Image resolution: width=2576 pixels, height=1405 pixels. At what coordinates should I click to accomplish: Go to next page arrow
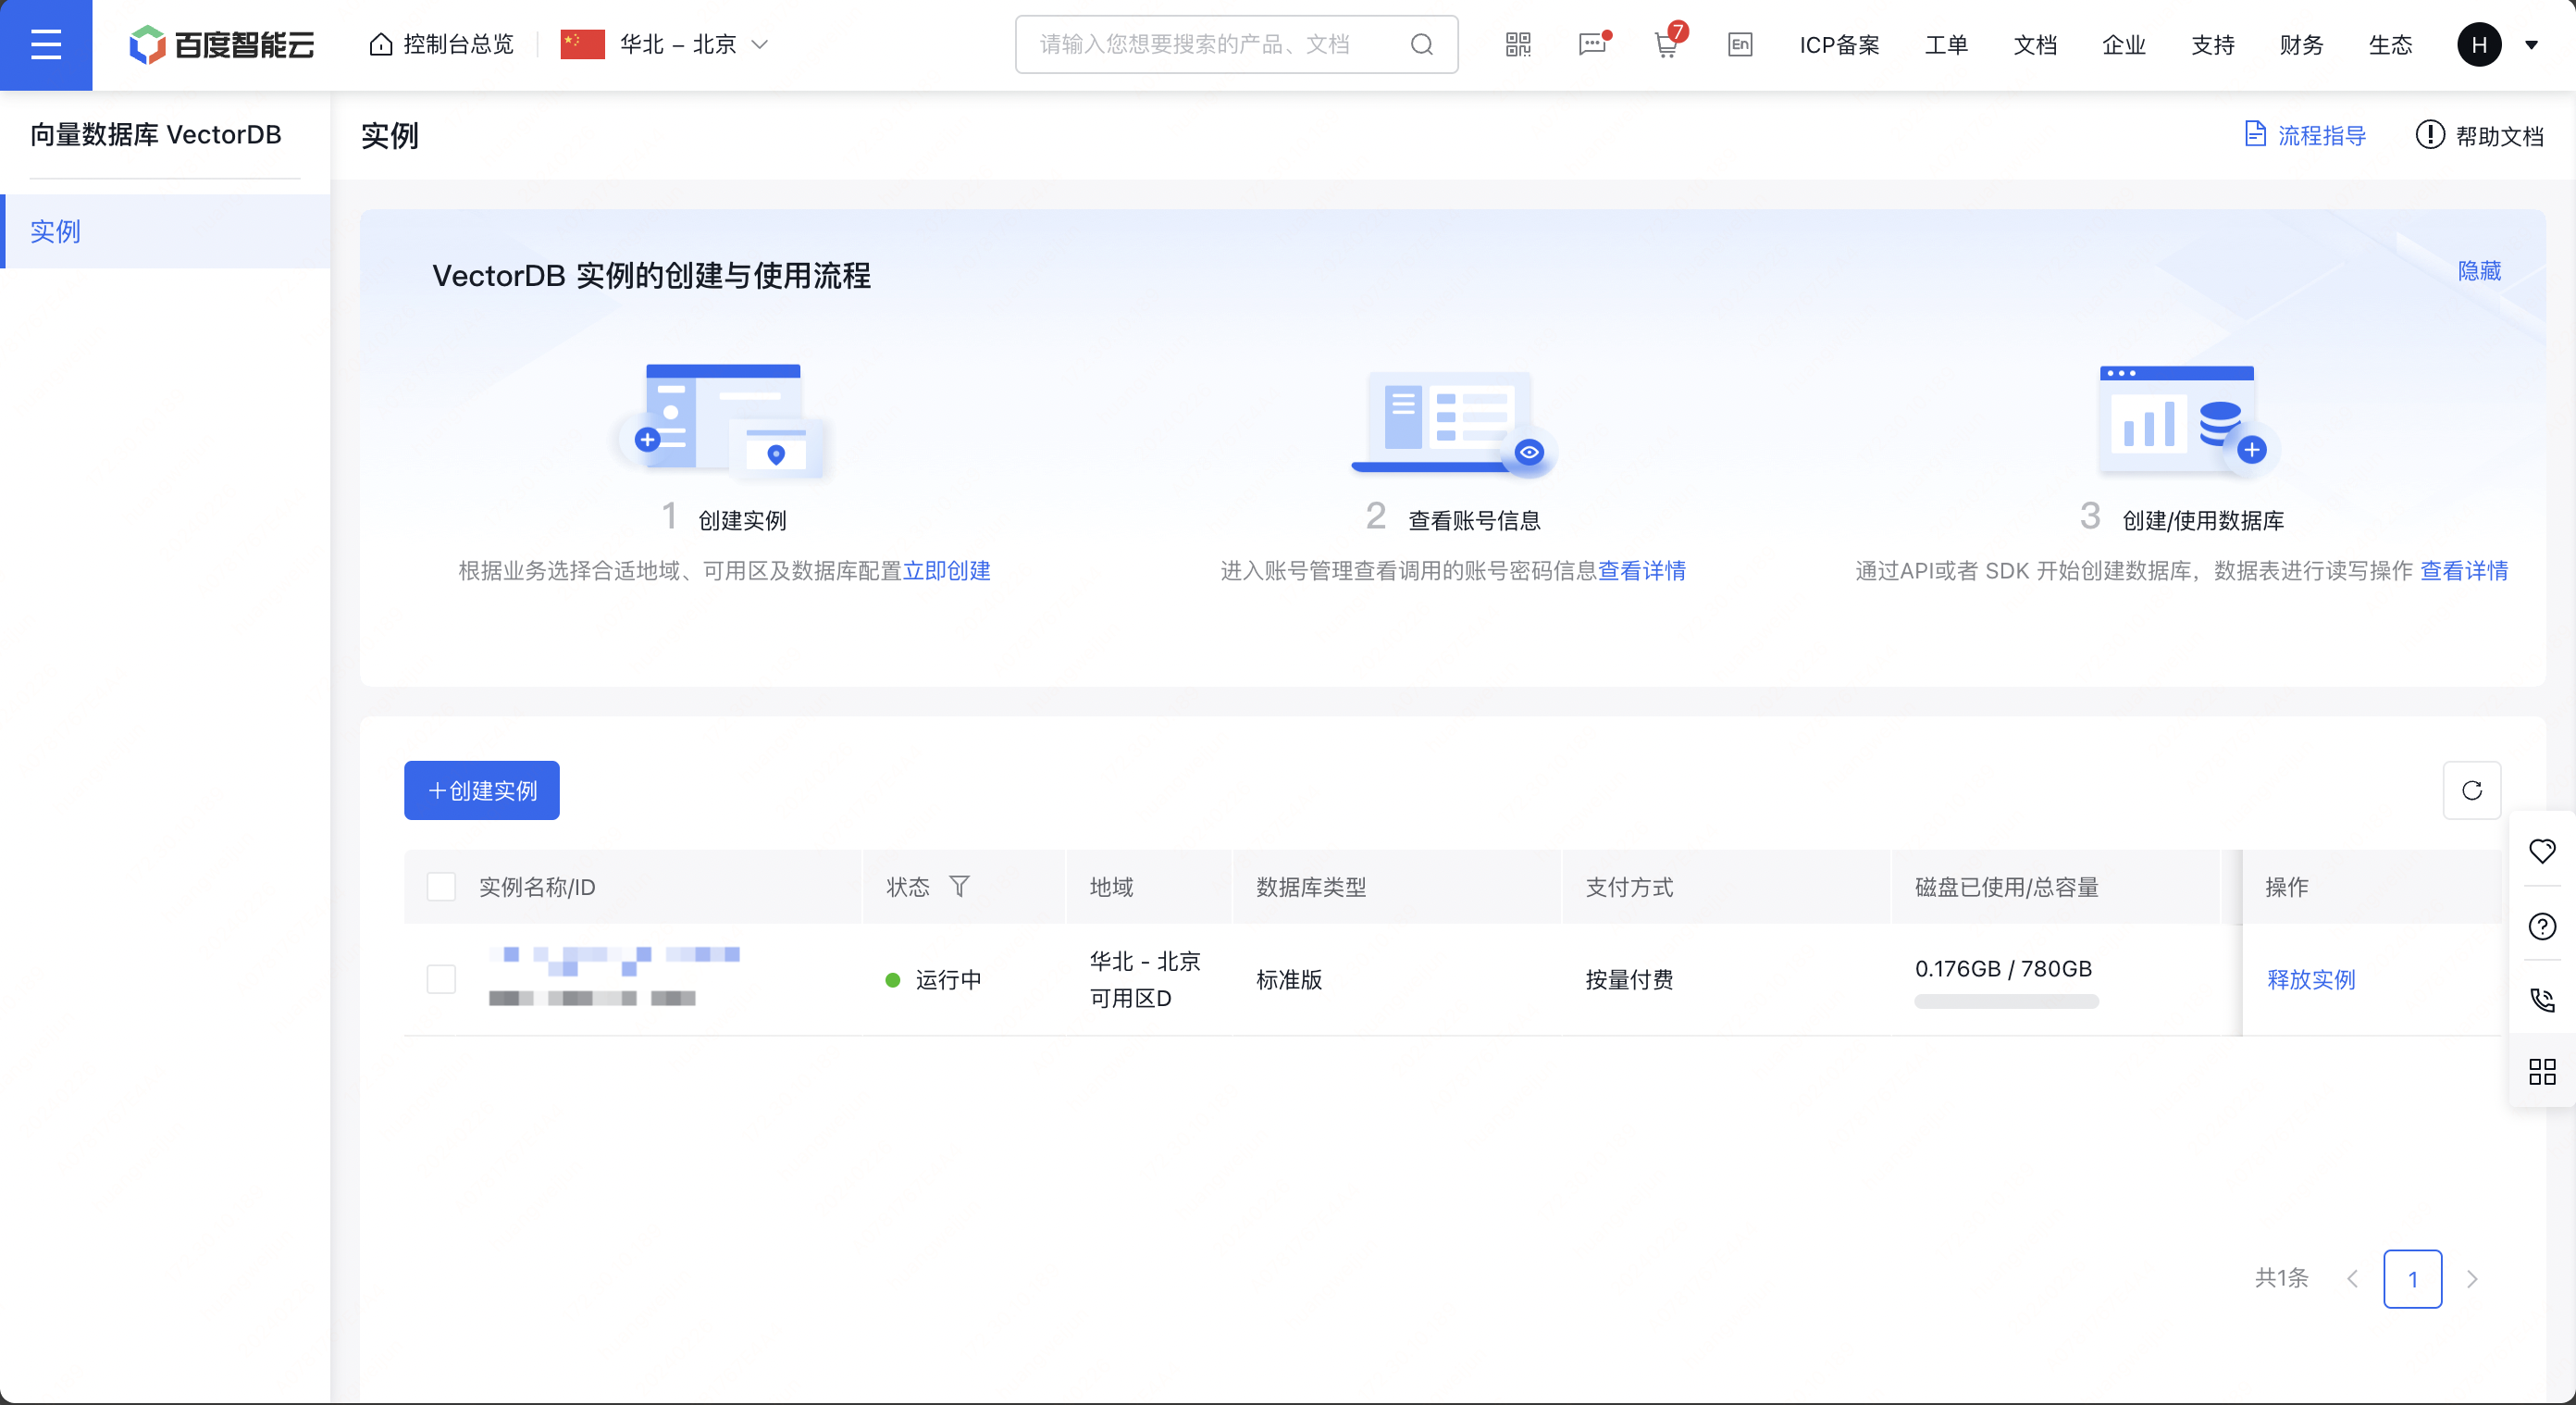point(2472,1279)
